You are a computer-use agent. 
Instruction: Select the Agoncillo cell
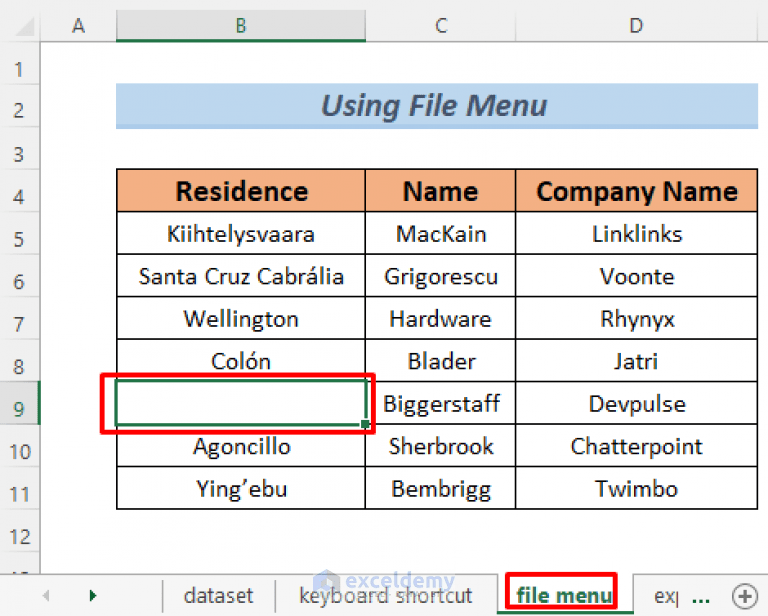[x=241, y=446]
